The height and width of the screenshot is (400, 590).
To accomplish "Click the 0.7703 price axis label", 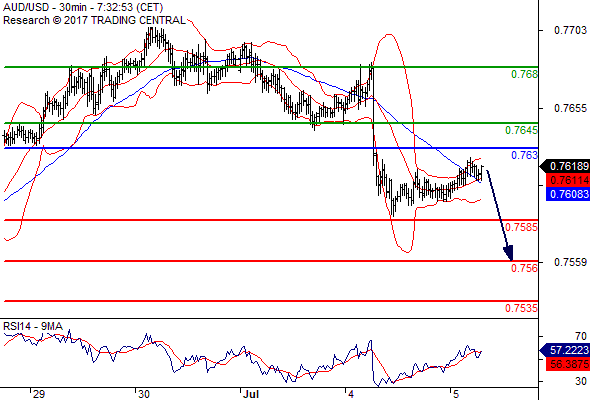I will [570, 30].
